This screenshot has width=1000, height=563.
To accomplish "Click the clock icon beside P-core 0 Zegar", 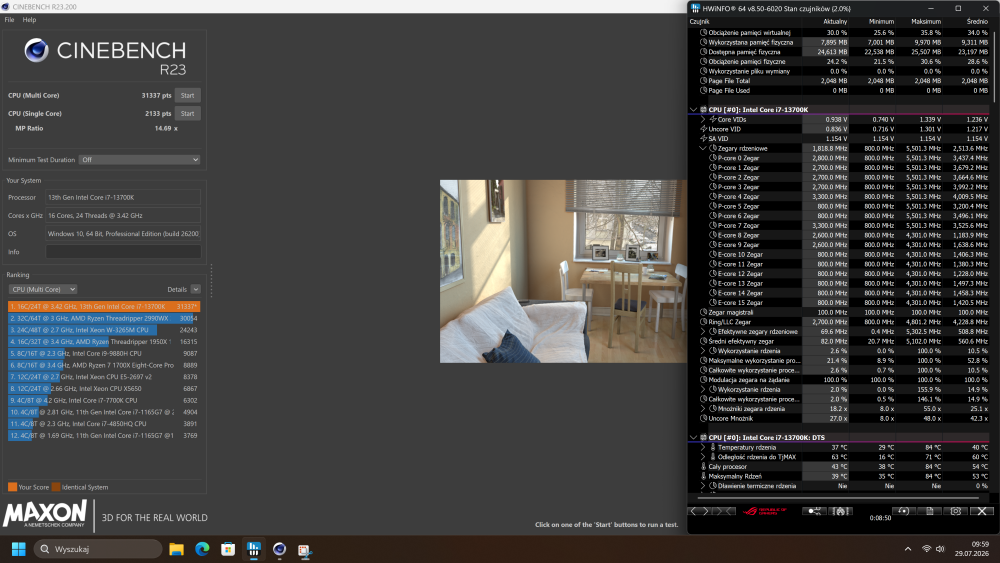I will (714, 158).
